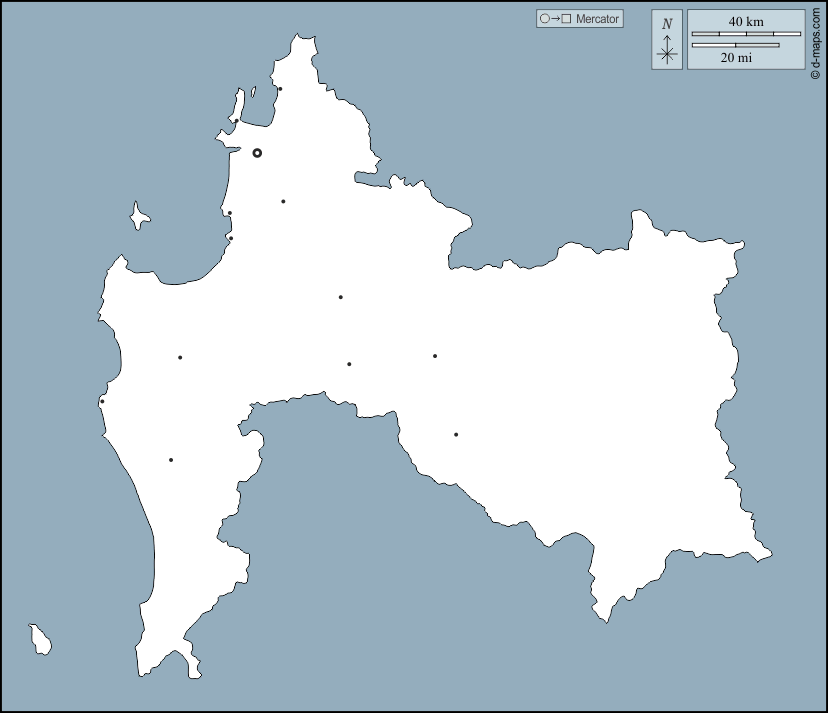
Task: Click the lower of the two coastal dots below the capital
Action: click(x=230, y=238)
